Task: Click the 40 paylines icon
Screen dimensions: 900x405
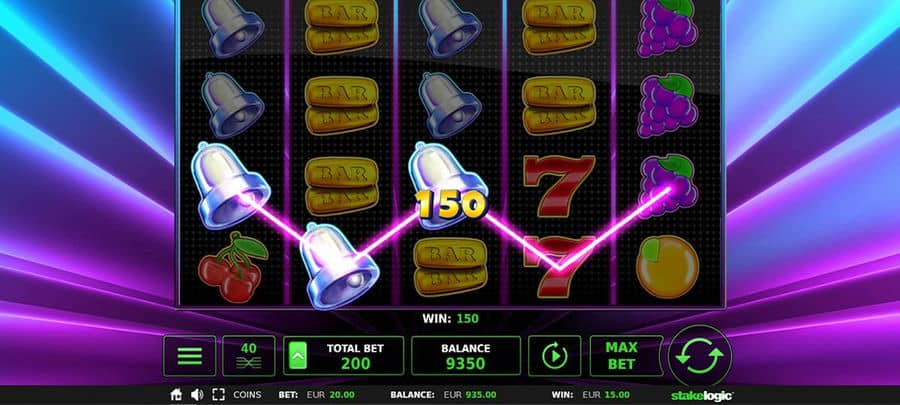Action: [x=249, y=356]
